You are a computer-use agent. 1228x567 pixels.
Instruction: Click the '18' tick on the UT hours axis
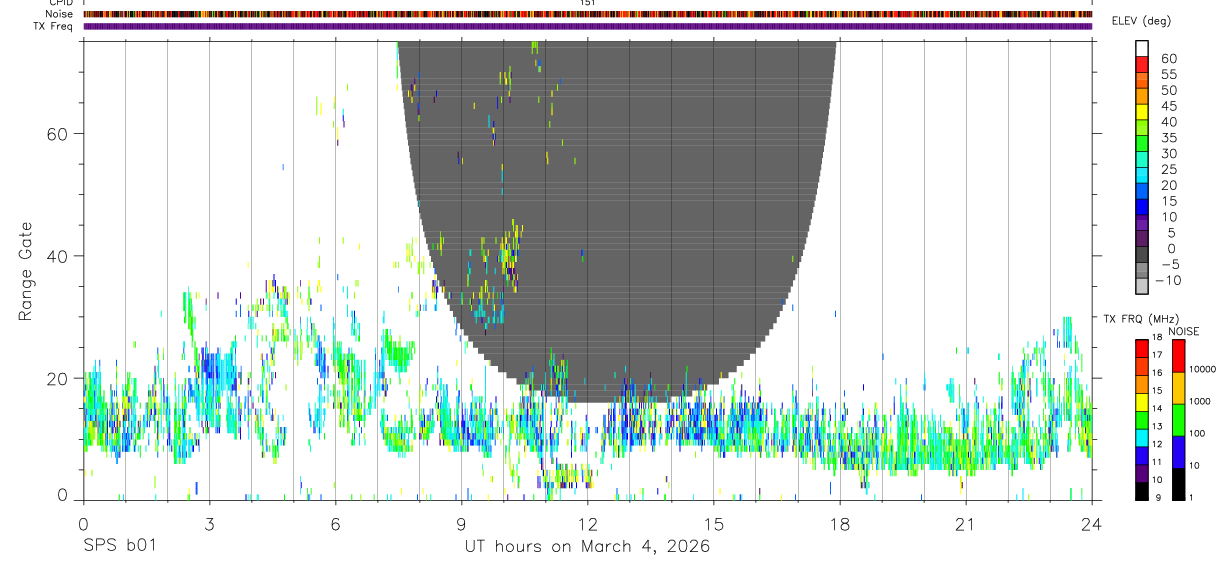pos(840,524)
